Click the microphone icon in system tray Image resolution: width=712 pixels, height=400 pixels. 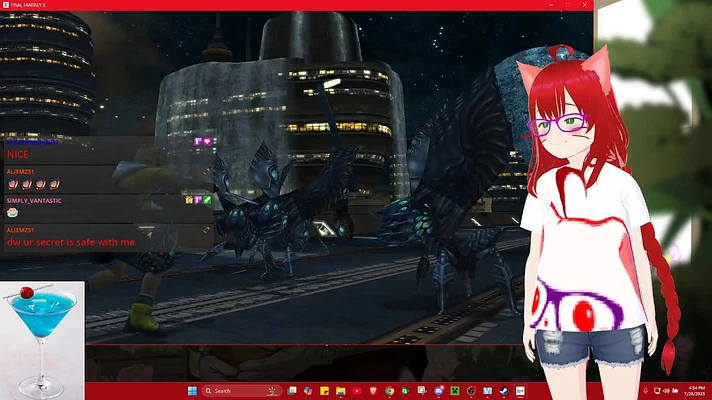click(x=645, y=391)
